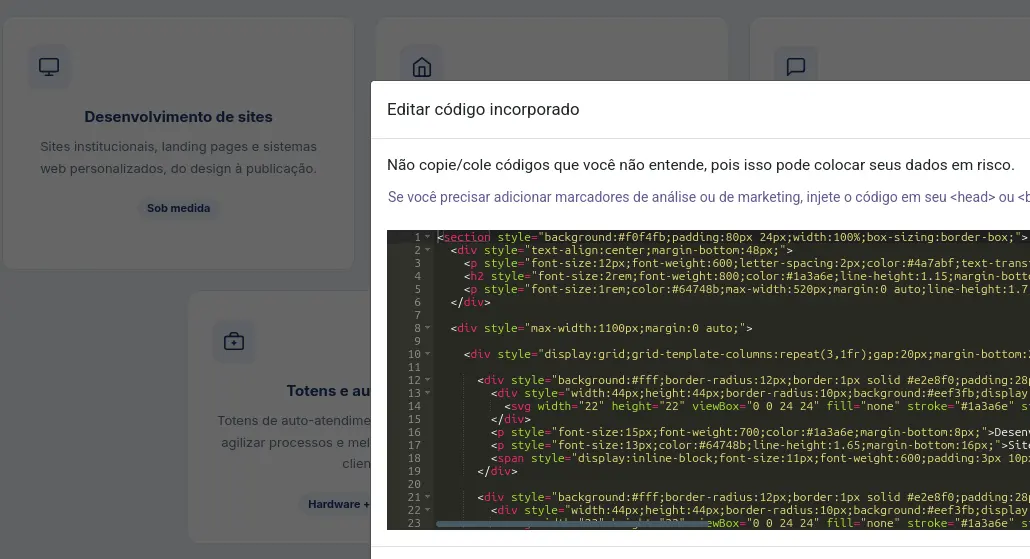Collapse the max-width div fold on line 8
The height and width of the screenshot is (559, 1030).
[x=428, y=328]
